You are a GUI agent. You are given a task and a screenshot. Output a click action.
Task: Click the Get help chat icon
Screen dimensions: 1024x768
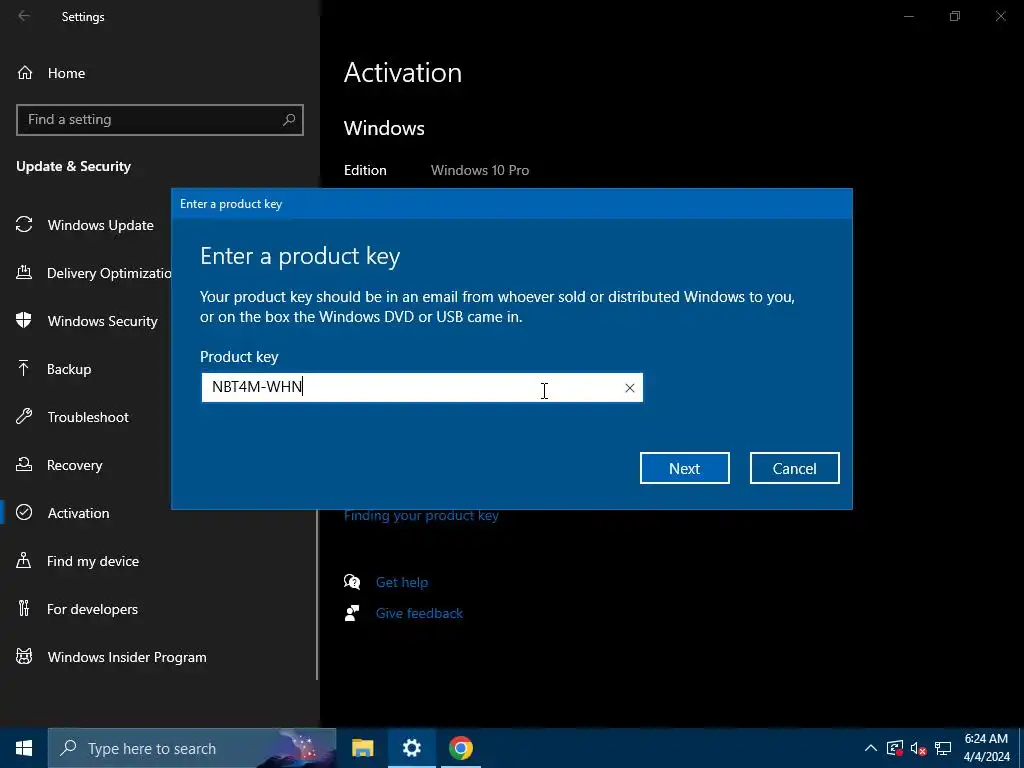coord(352,582)
